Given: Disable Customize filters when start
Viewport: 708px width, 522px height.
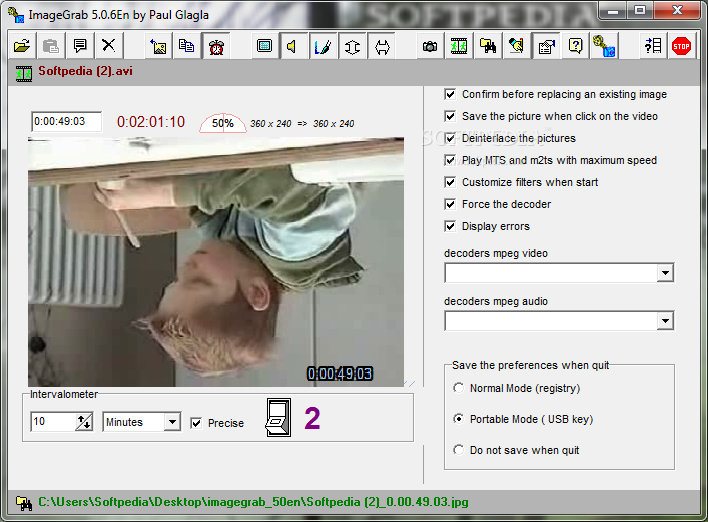Looking at the screenshot, I should (x=450, y=182).
